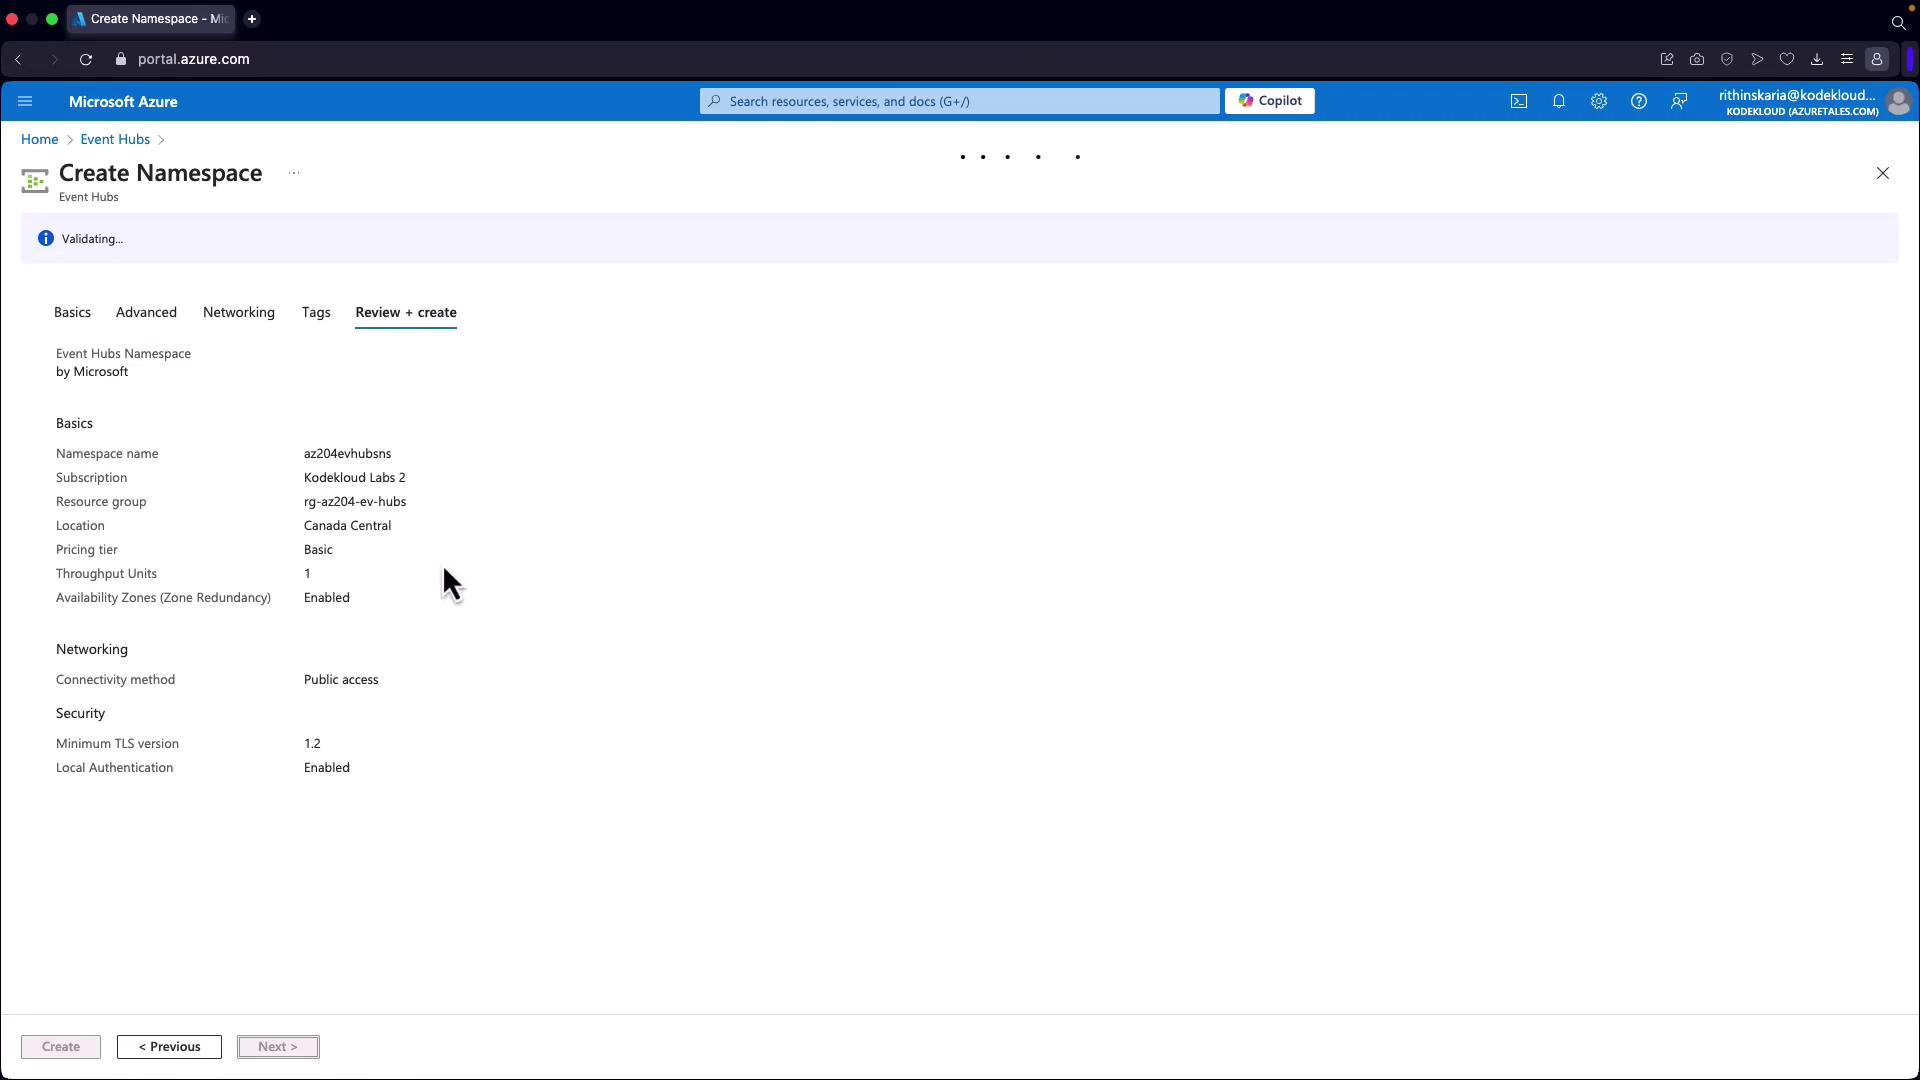Open the Feedback icon
The width and height of the screenshot is (1920, 1080).
pyautogui.click(x=1679, y=101)
